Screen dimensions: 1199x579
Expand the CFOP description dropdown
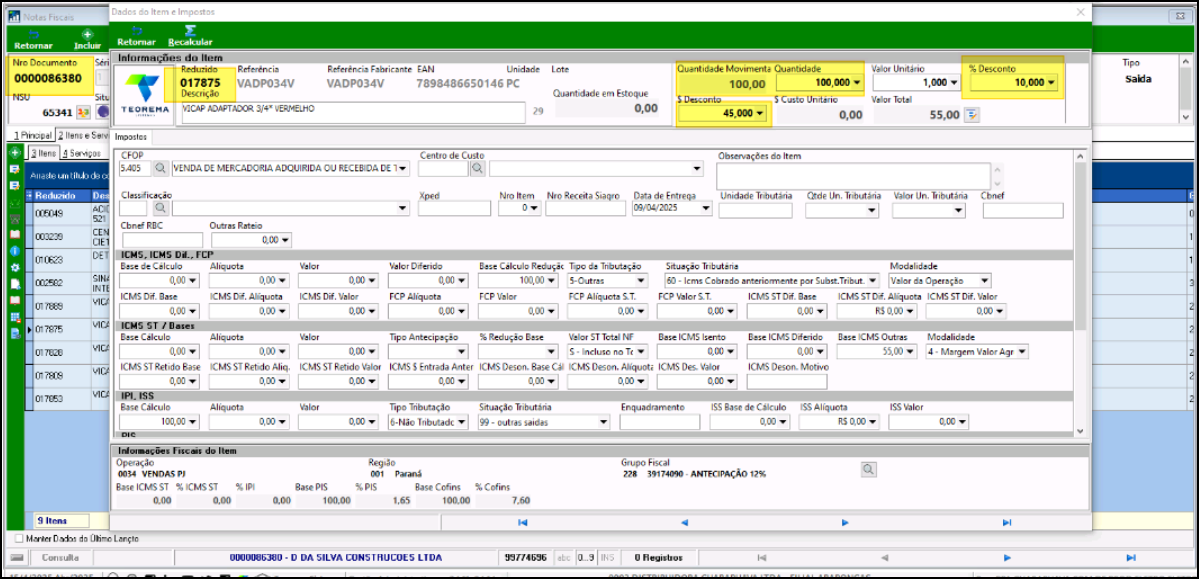coord(403,168)
